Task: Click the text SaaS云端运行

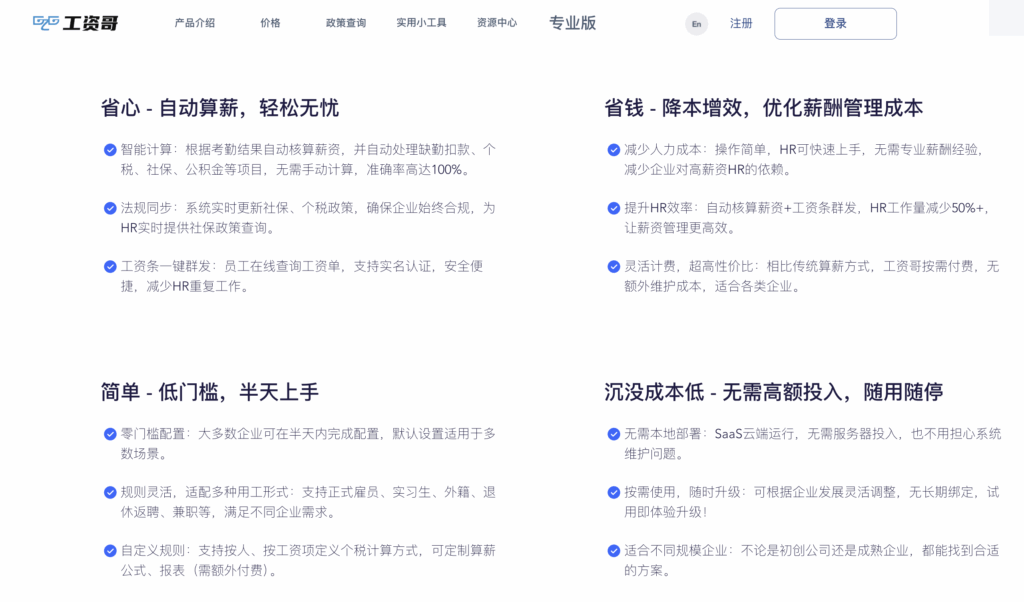Action: click(754, 434)
